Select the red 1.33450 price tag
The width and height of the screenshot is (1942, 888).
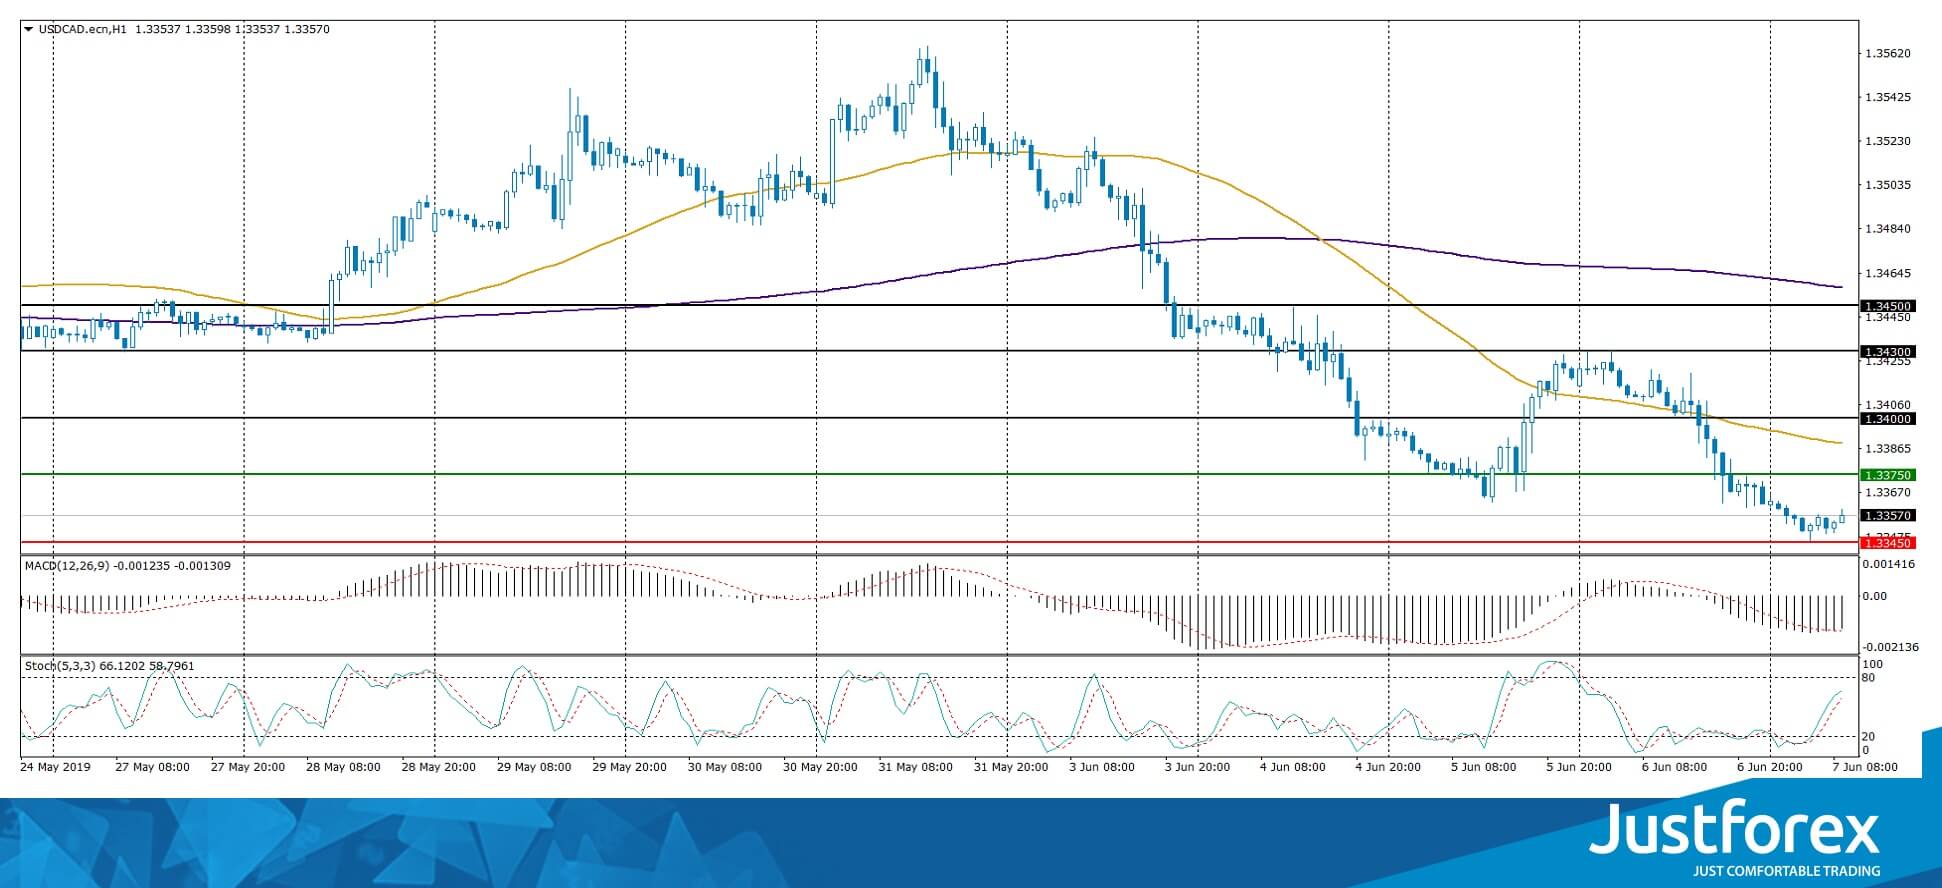[1887, 543]
